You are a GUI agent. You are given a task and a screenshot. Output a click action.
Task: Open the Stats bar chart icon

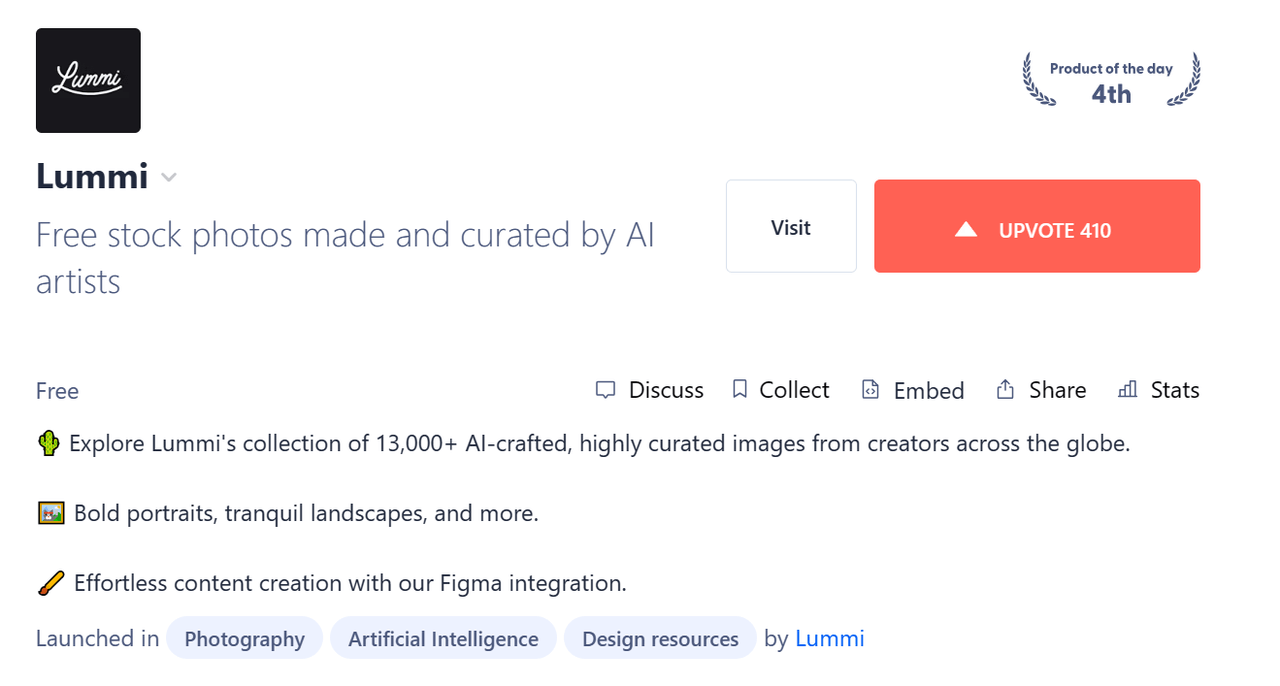coord(1128,389)
